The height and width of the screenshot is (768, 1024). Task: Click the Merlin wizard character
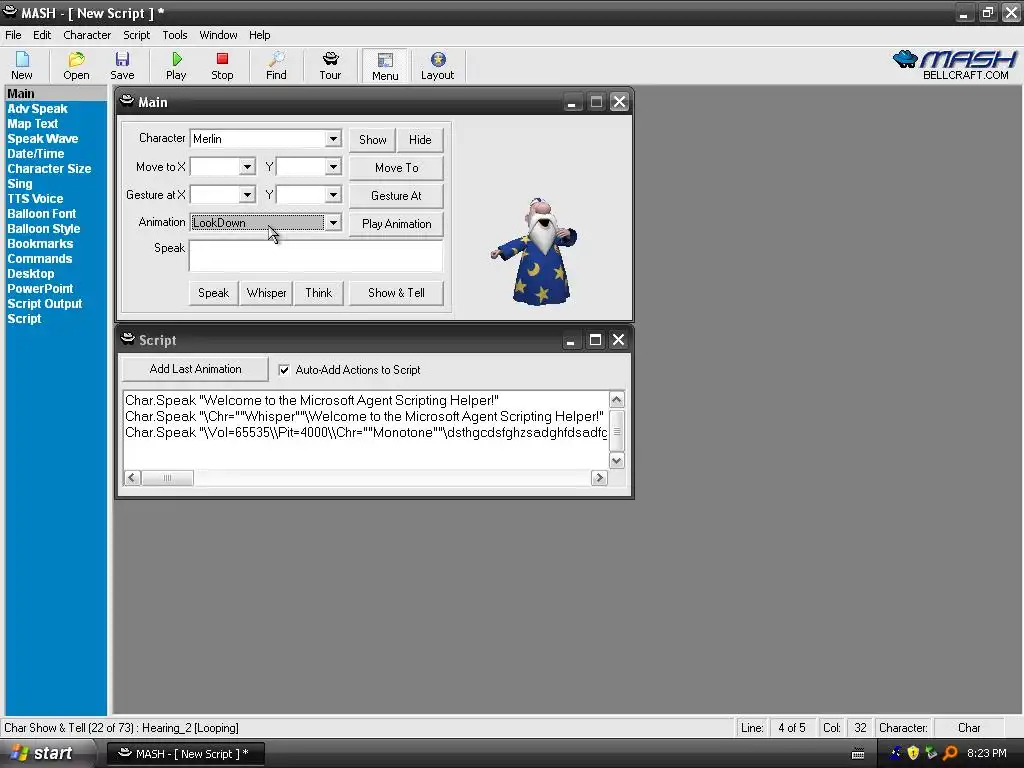(537, 252)
